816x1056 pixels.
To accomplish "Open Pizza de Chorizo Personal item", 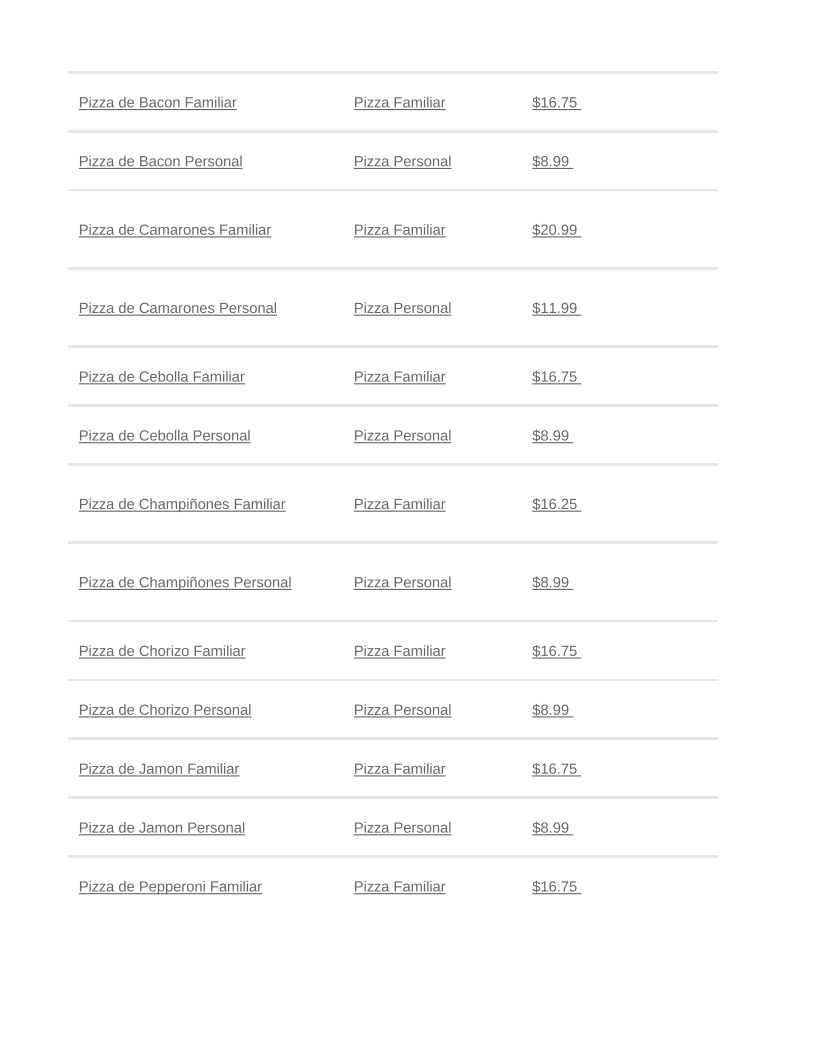I will click(164, 710).
